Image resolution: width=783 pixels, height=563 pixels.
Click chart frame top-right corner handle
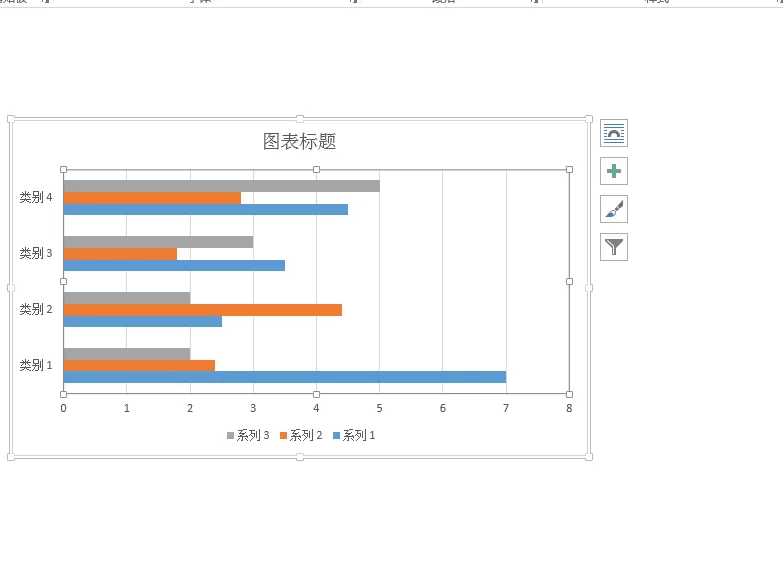pyautogui.click(x=589, y=119)
